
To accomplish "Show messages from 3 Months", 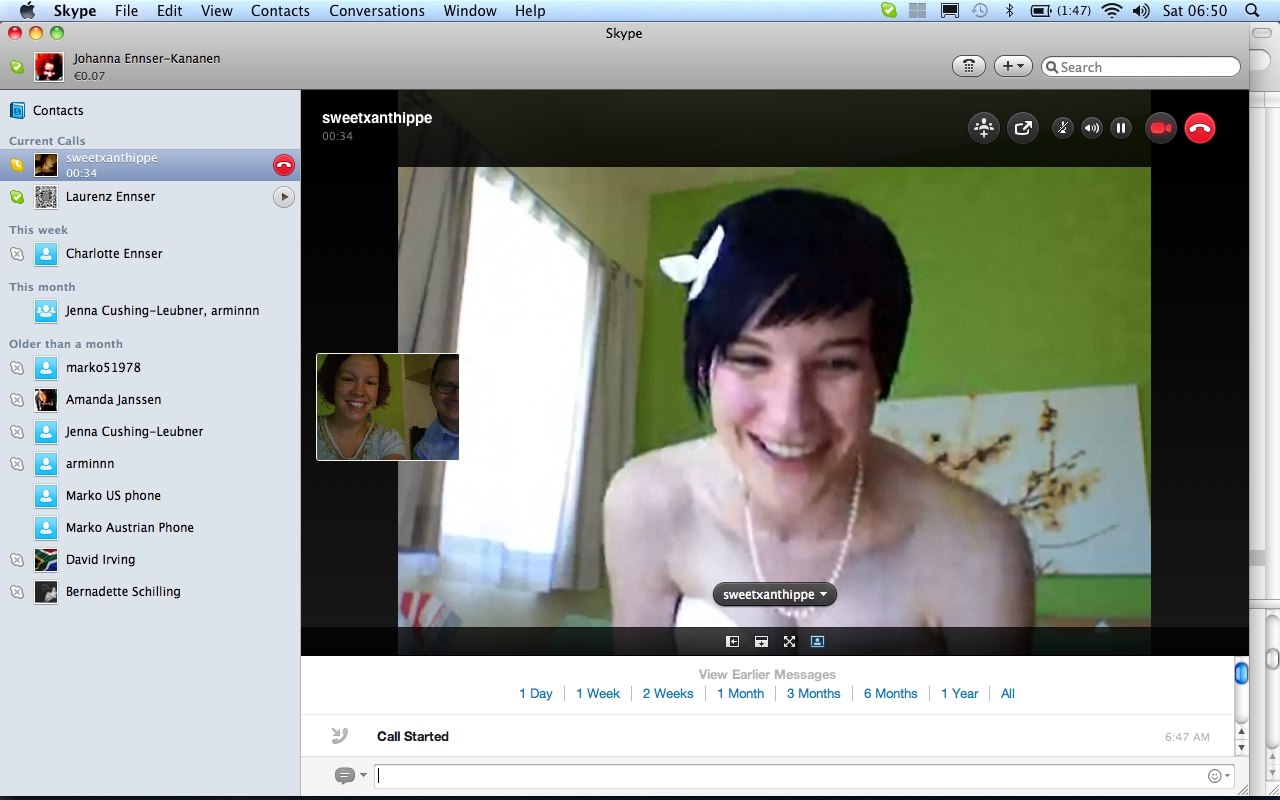I will 814,694.
